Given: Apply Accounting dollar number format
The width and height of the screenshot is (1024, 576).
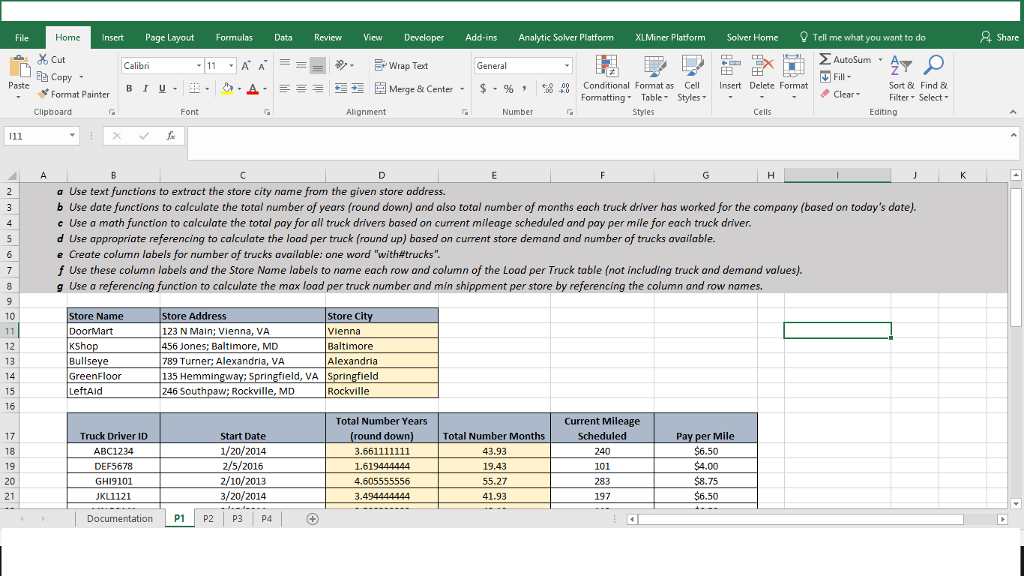Looking at the screenshot, I should coord(483,88).
